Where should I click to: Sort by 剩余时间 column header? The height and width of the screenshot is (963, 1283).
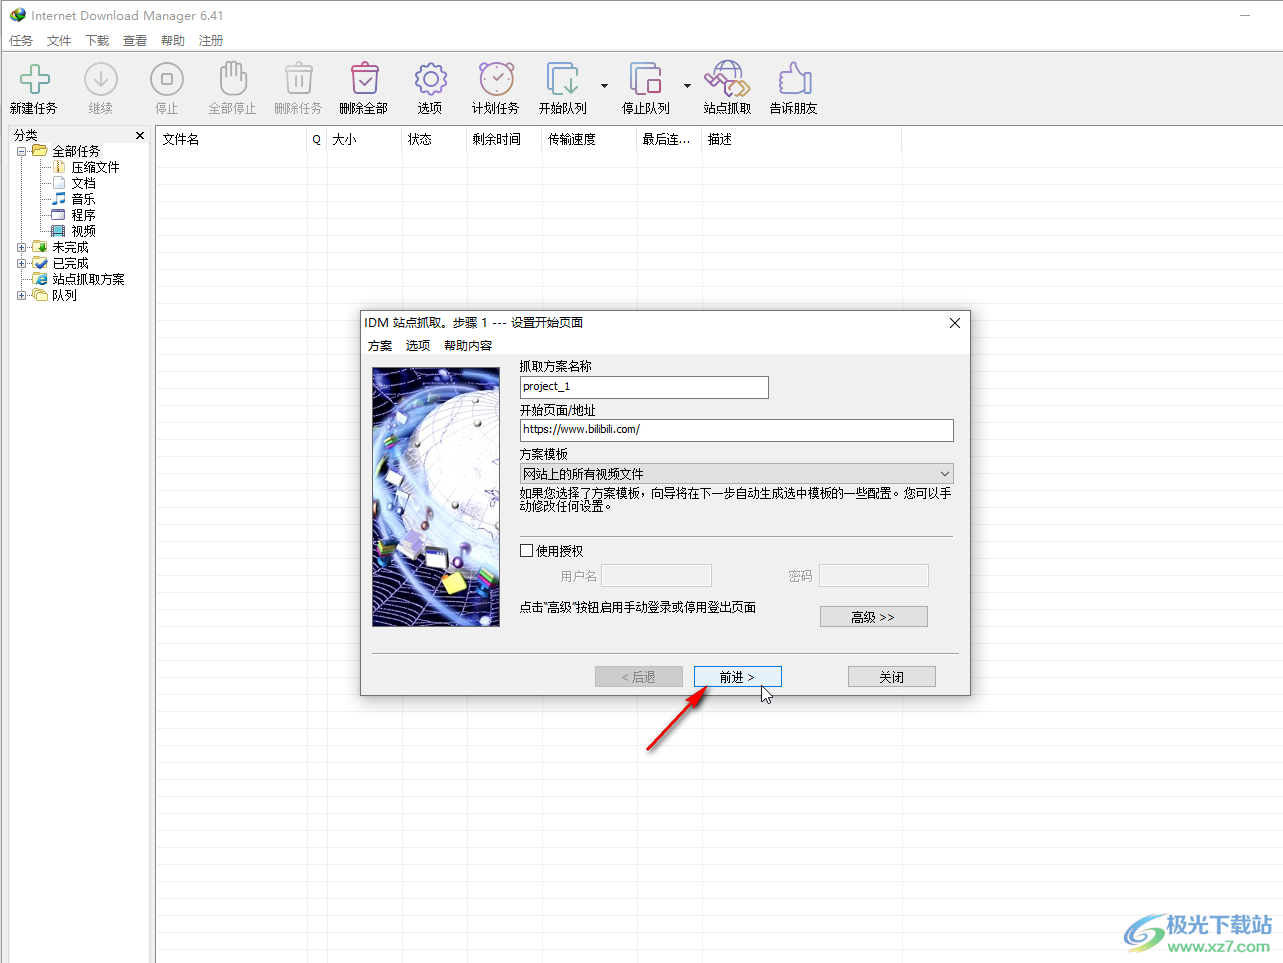click(505, 140)
